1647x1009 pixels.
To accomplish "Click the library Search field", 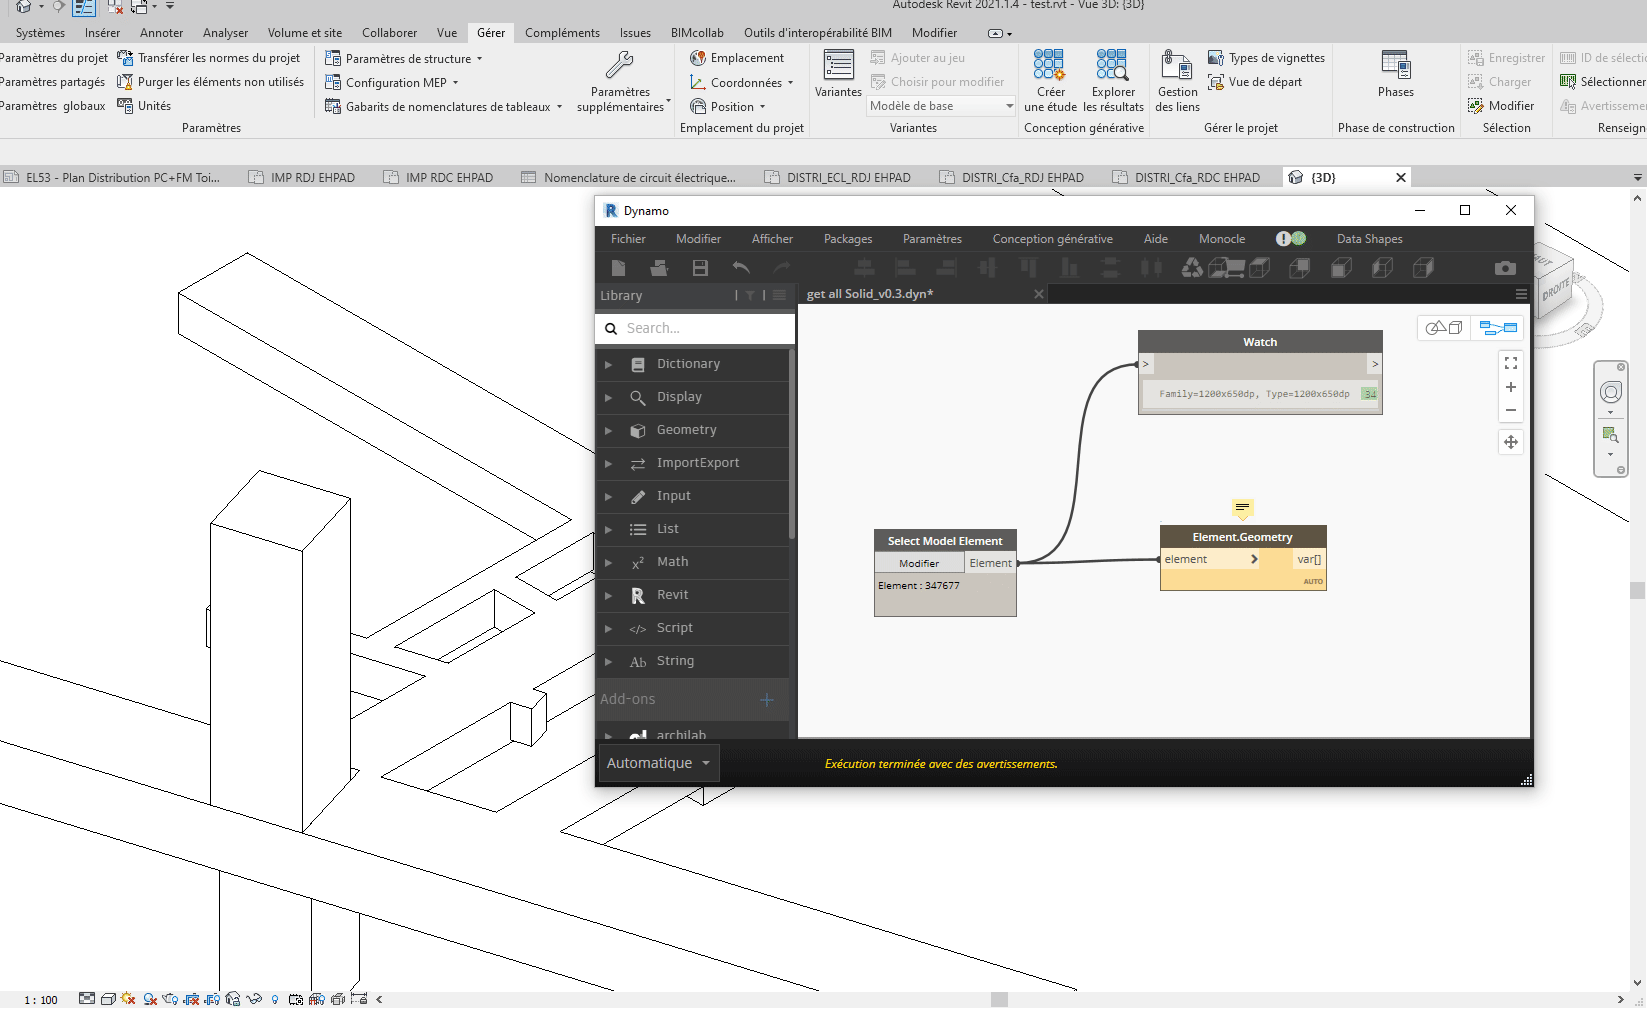I will (705, 328).
